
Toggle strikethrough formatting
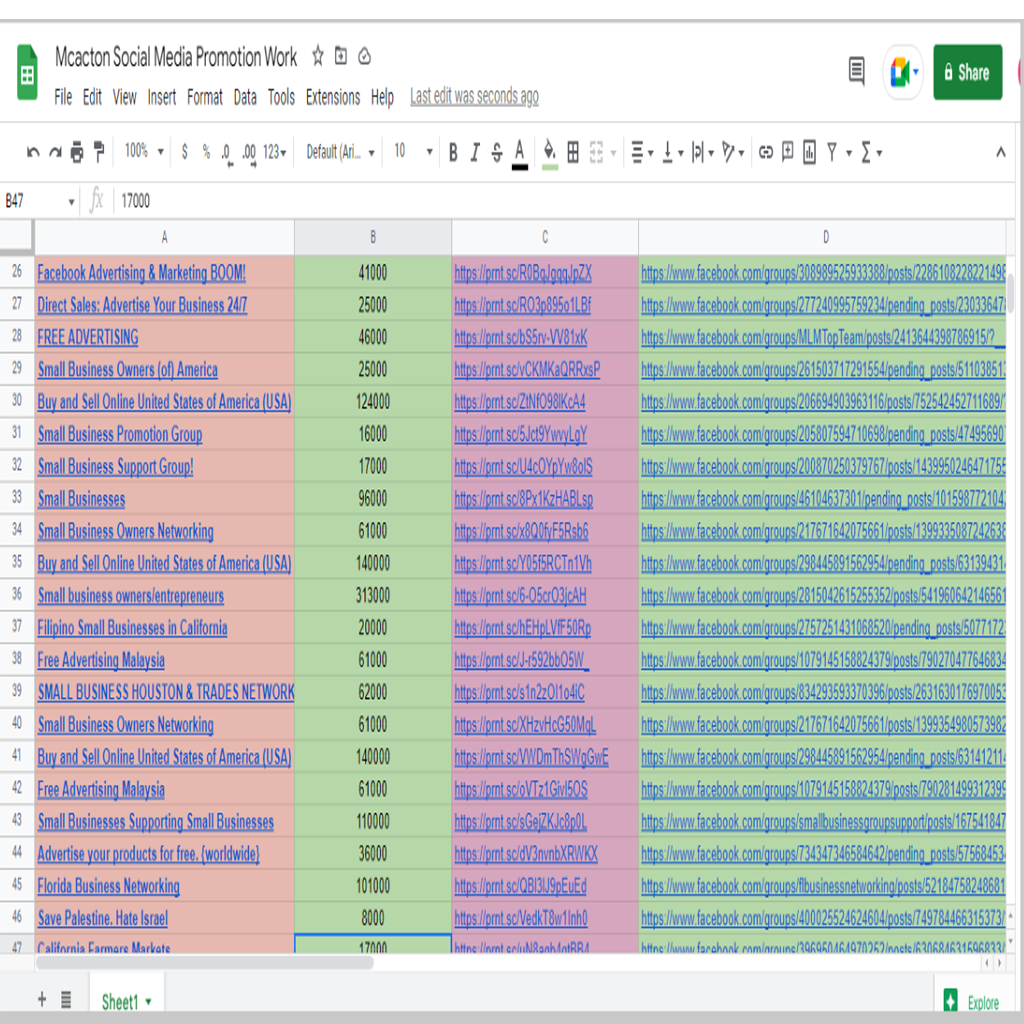tap(496, 153)
